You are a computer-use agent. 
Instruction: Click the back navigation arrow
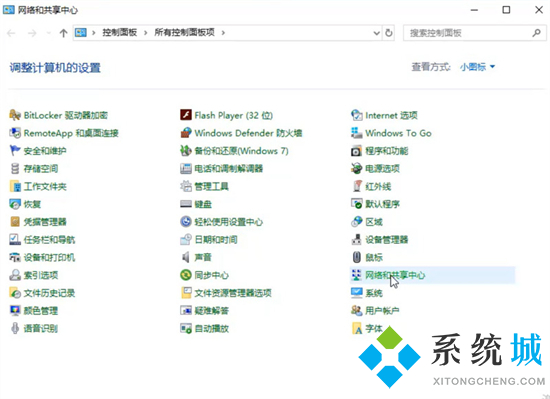[11, 33]
